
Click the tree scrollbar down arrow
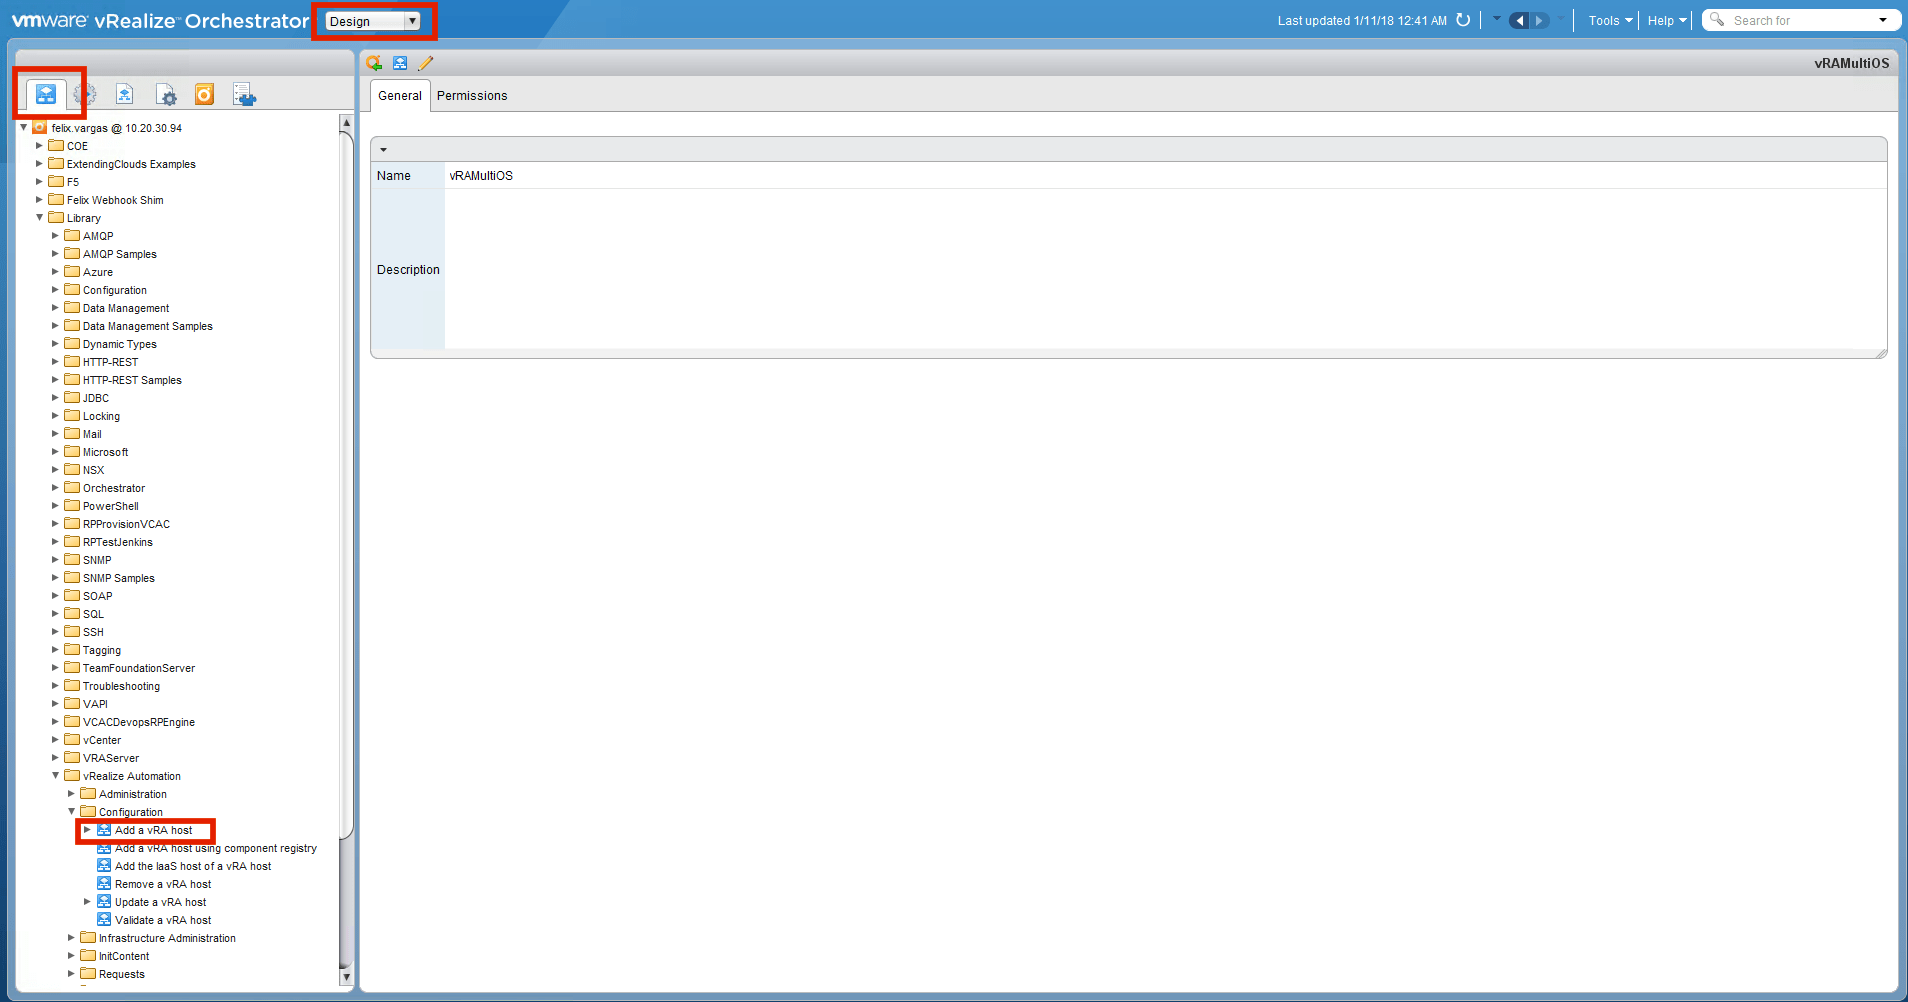tap(346, 977)
